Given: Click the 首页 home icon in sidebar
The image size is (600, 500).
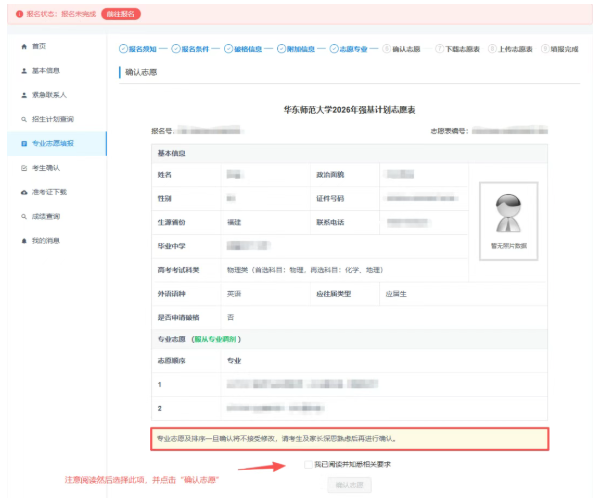Looking at the screenshot, I should (x=24, y=47).
